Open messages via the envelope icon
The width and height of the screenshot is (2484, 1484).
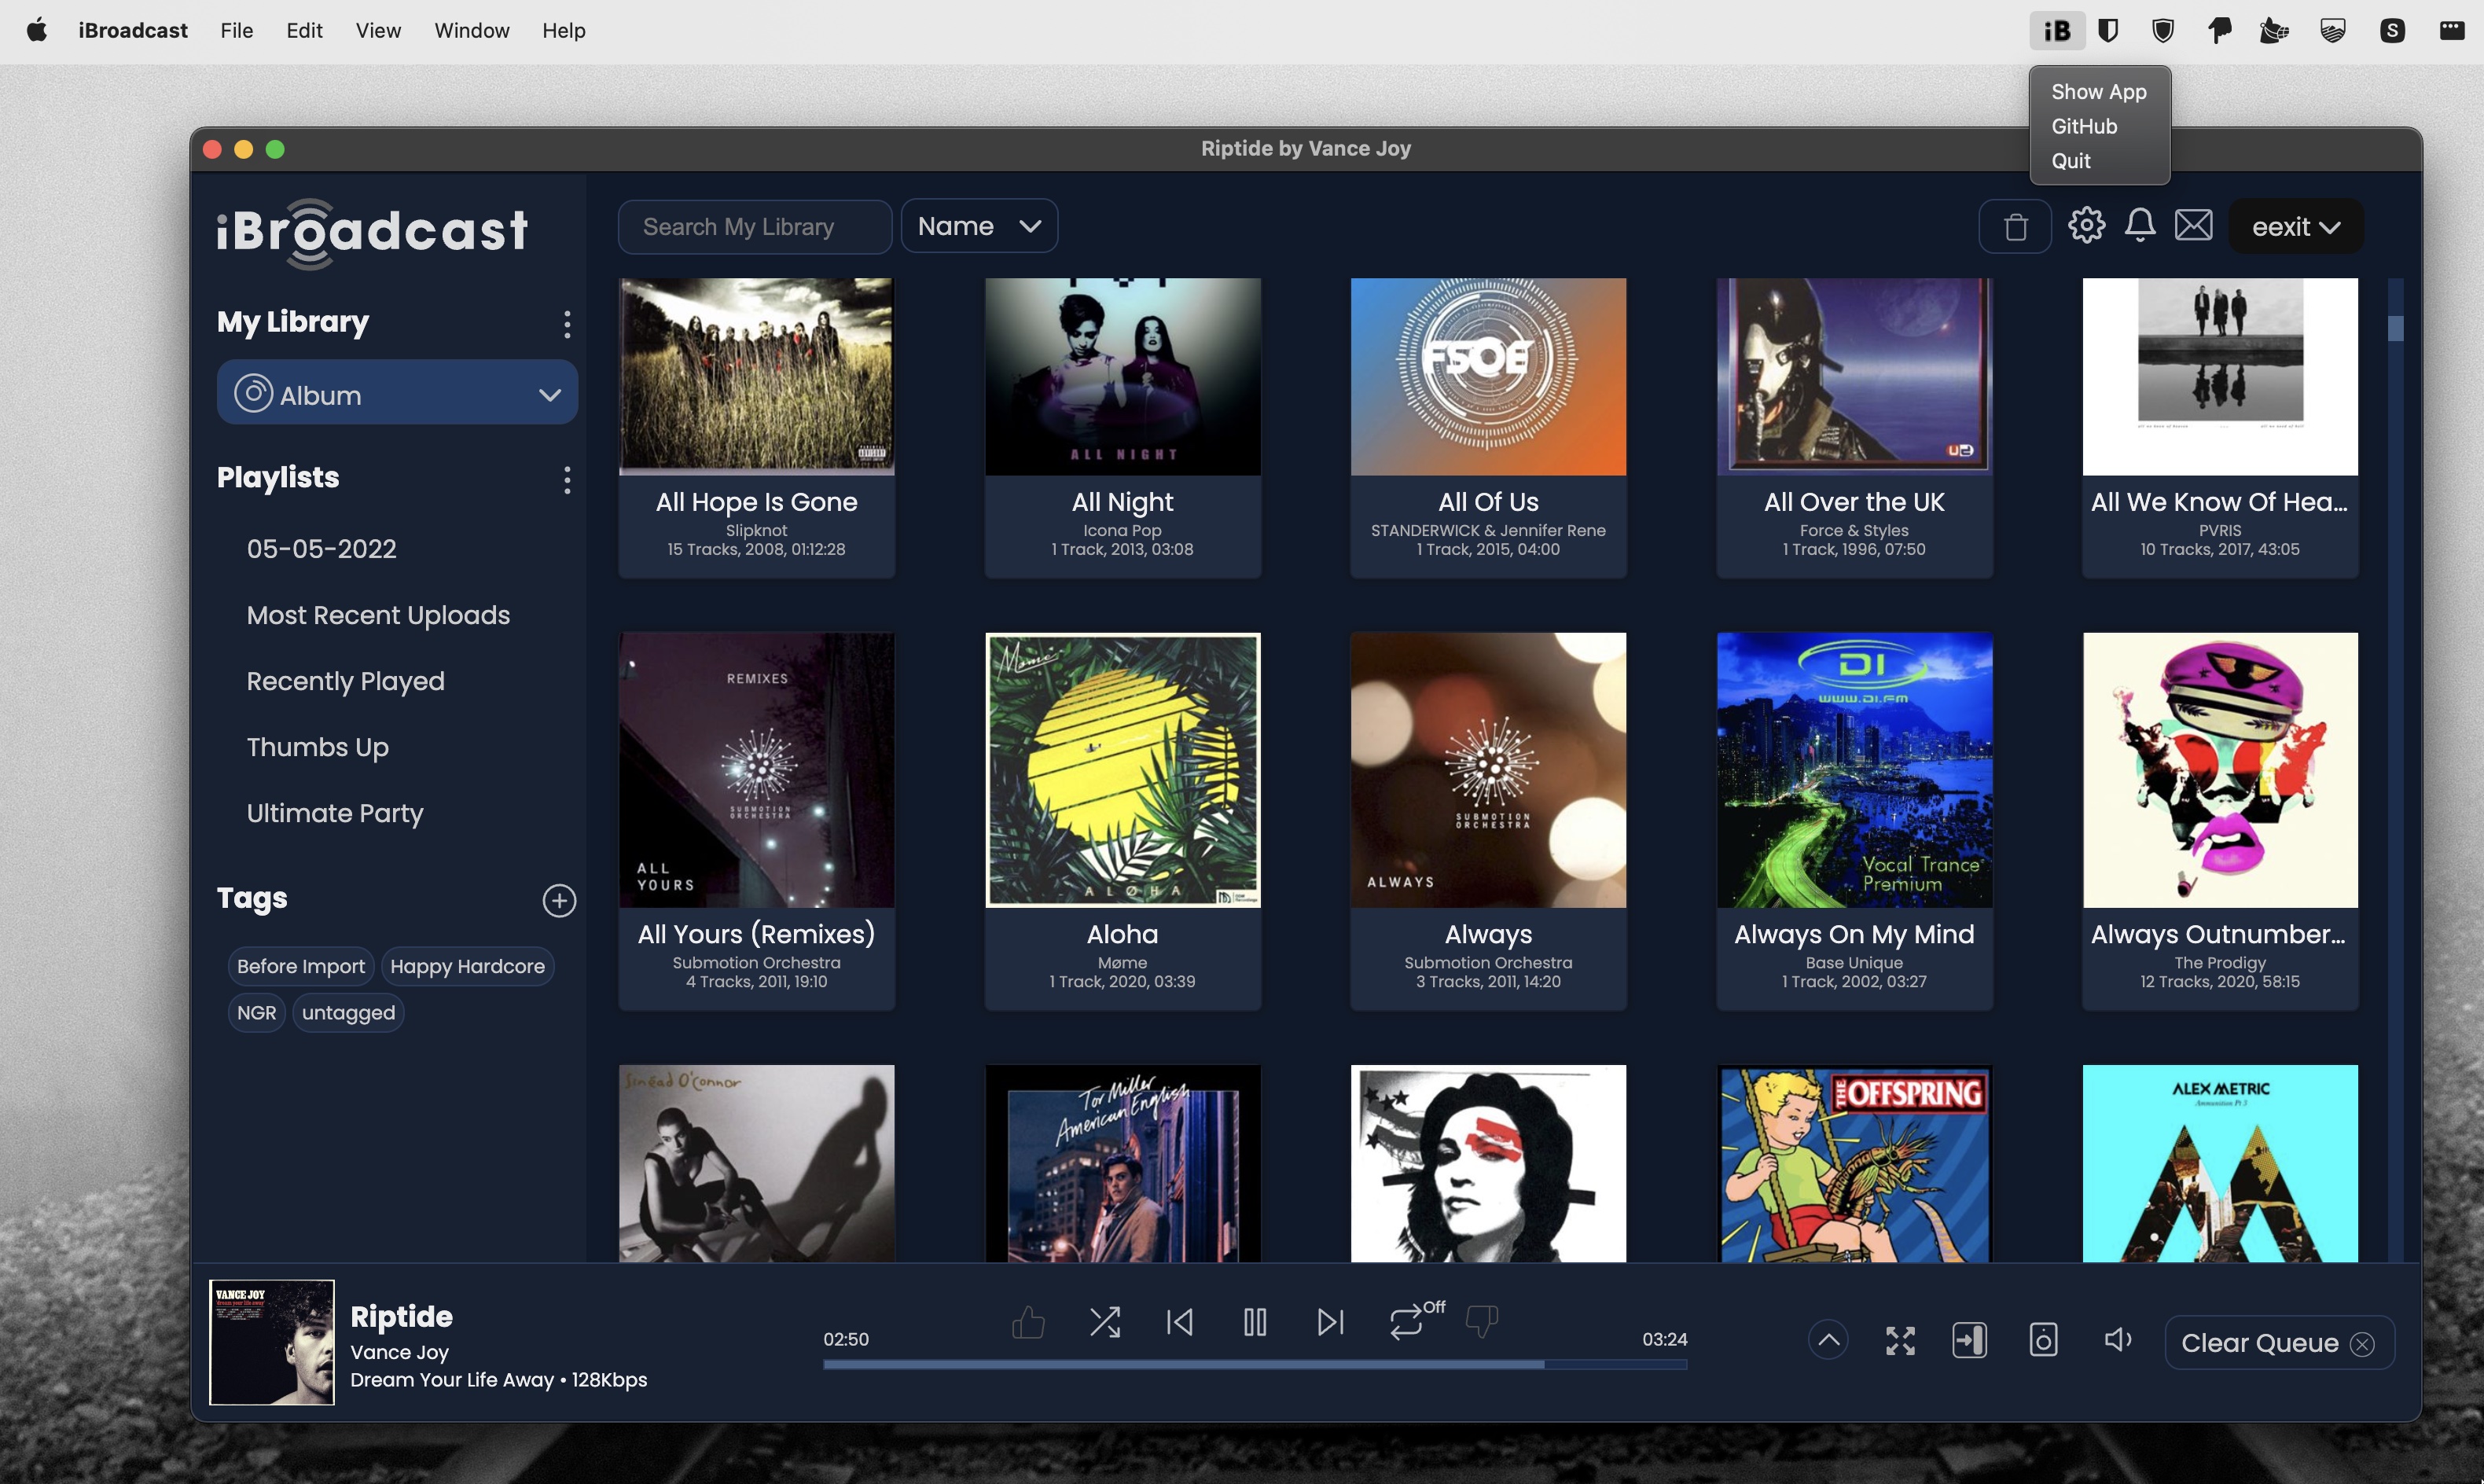click(x=2193, y=225)
